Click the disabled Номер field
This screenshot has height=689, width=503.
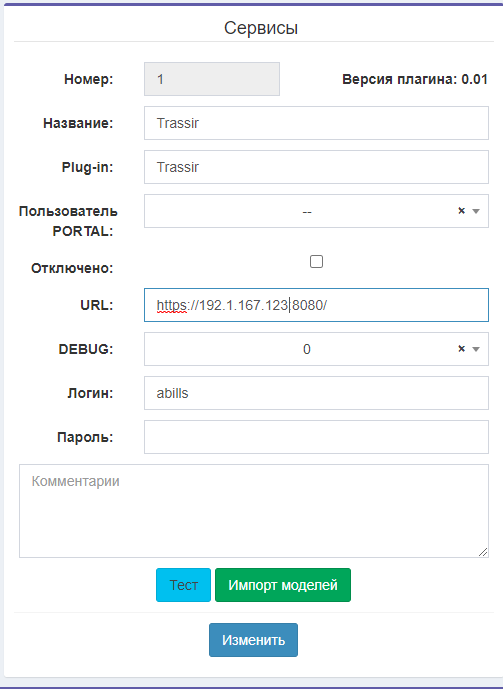pos(212,79)
